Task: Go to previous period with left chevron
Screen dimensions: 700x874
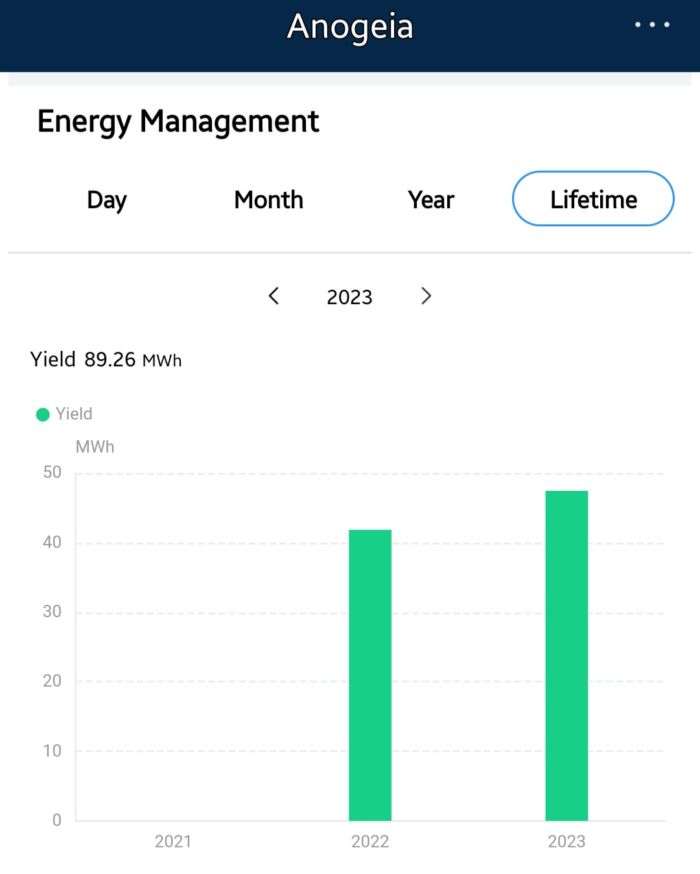Action: [x=274, y=296]
